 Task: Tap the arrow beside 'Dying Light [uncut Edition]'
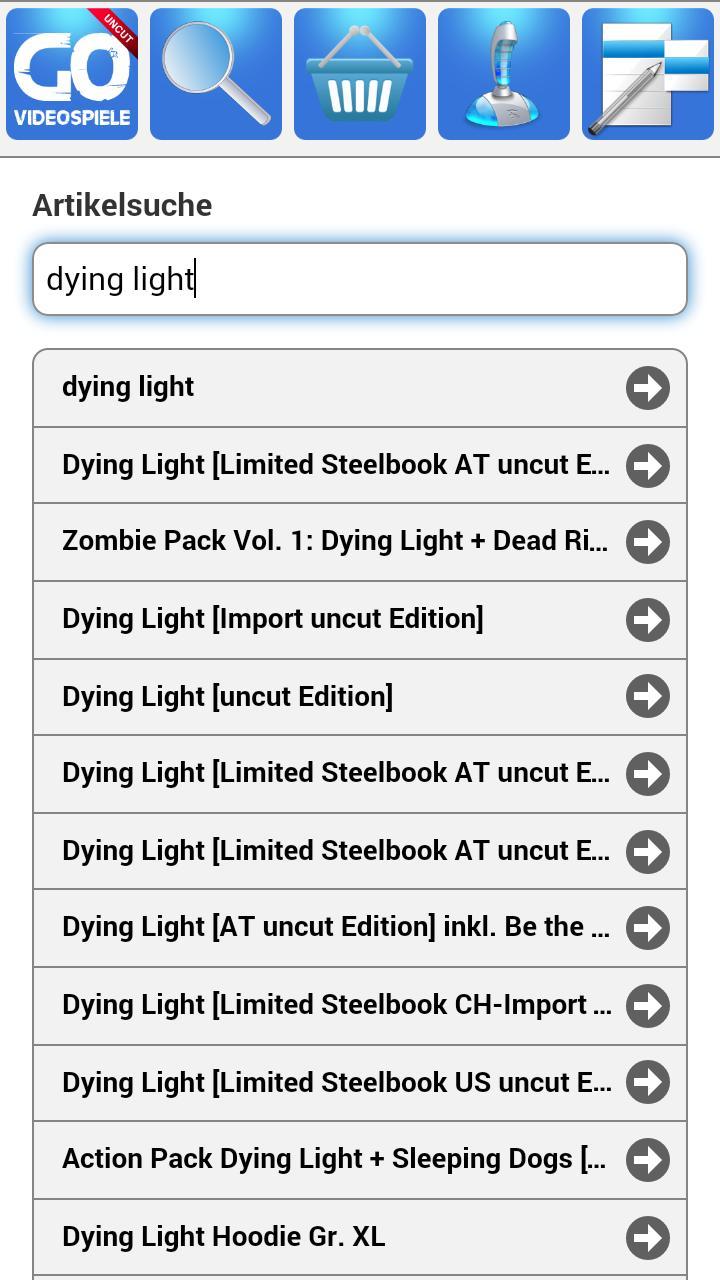point(647,697)
